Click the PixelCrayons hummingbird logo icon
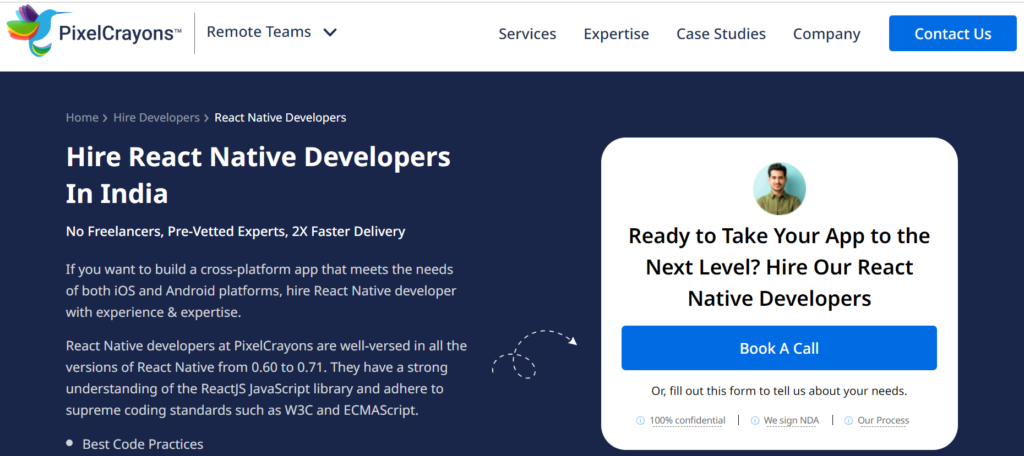The image size is (1024, 456). (x=30, y=33)
